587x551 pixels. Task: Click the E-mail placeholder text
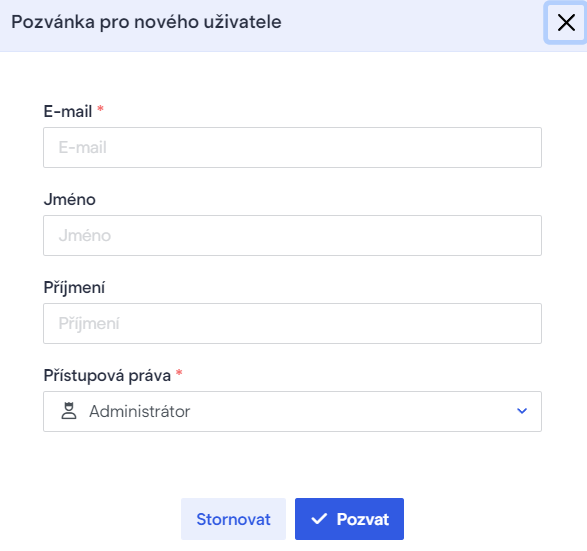pos(83,147)
